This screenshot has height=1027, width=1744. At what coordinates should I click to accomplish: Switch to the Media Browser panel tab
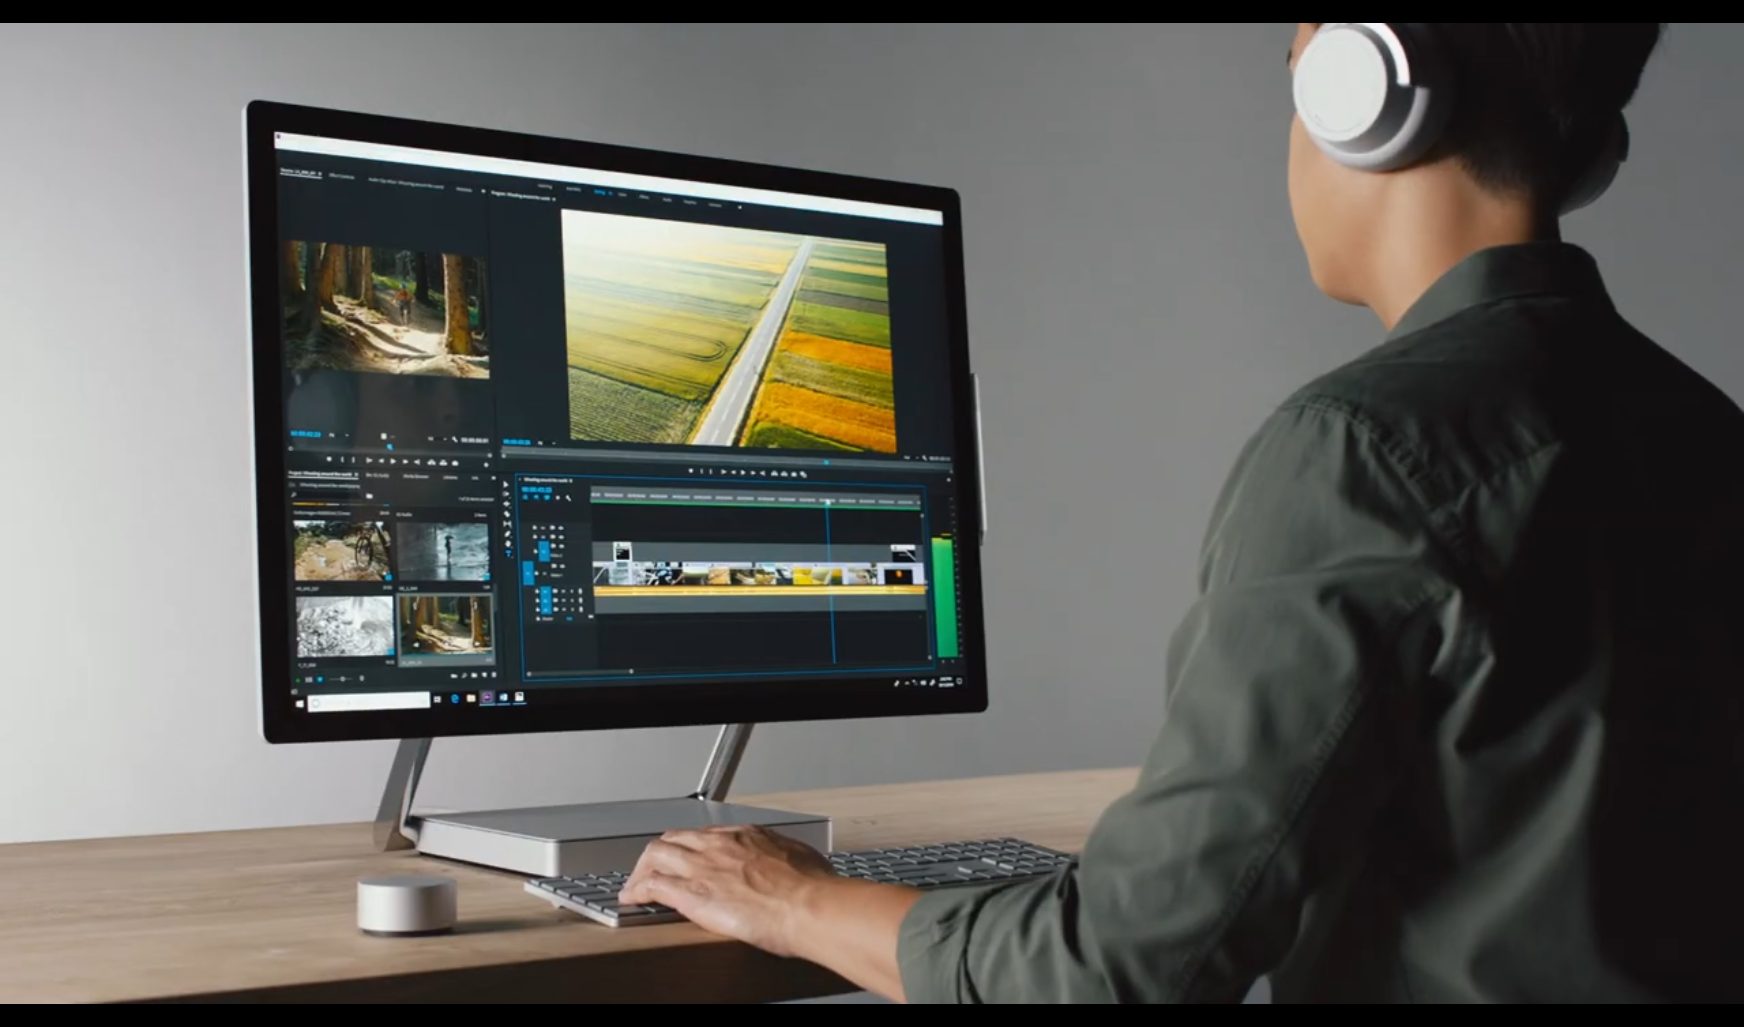(415, 476)
